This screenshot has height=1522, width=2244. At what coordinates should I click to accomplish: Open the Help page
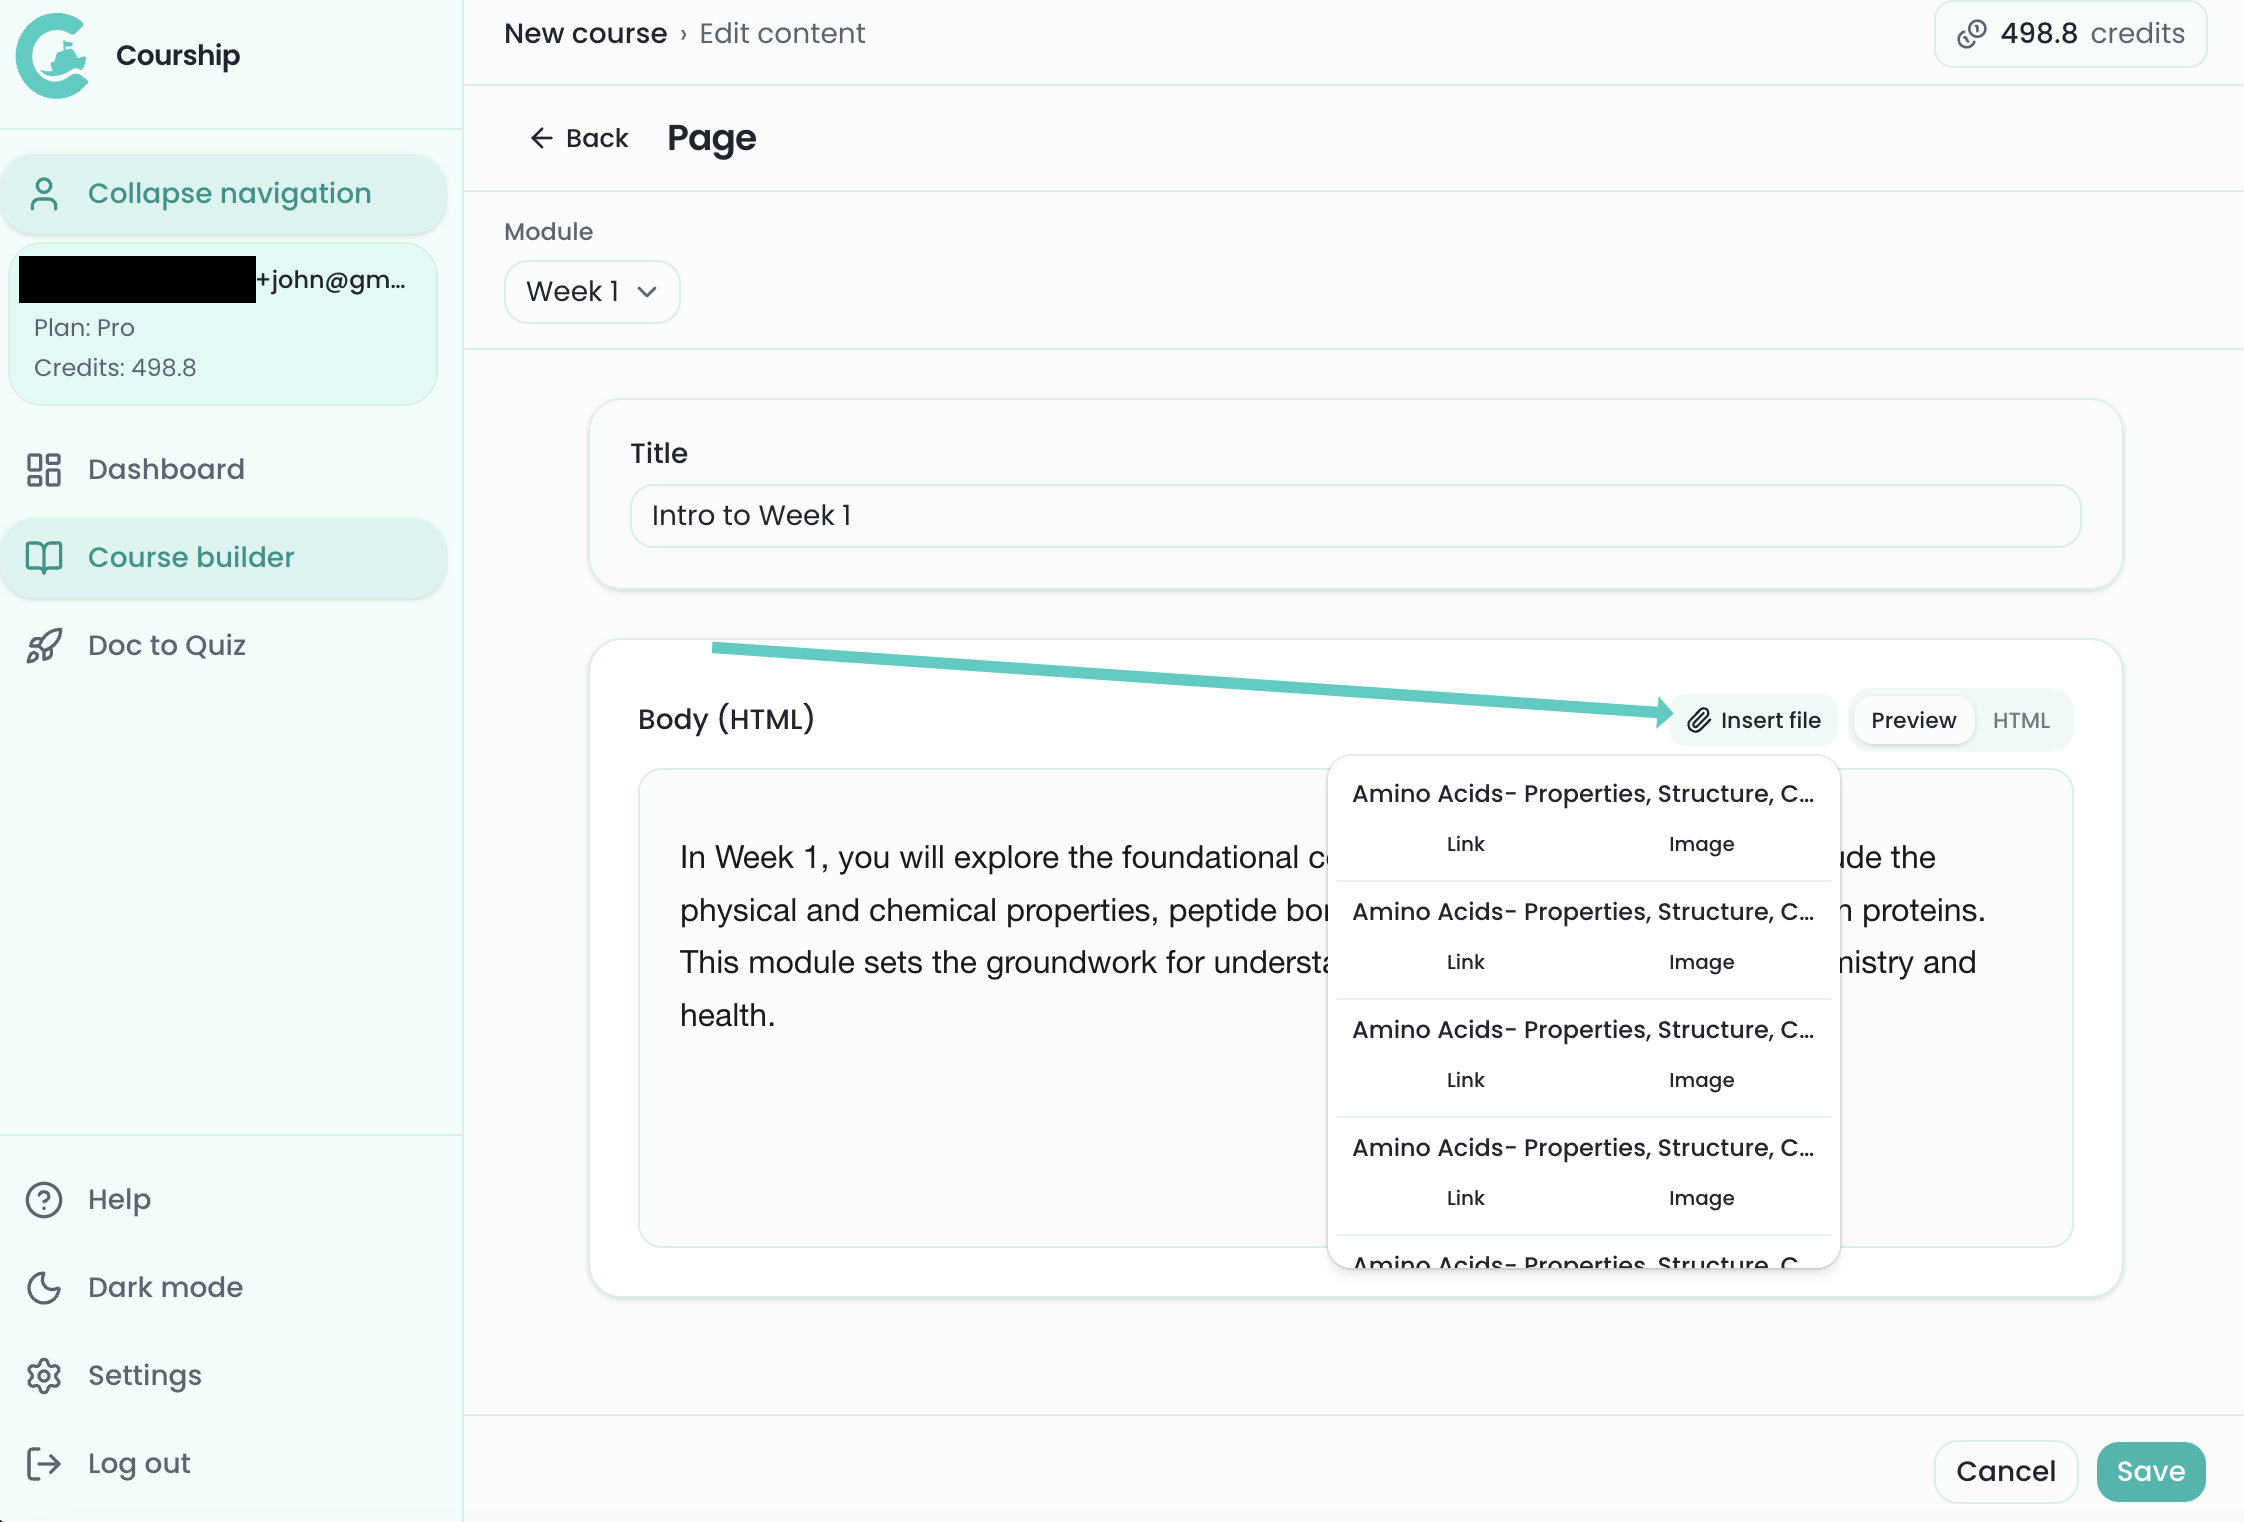(x=223, y=1199)
